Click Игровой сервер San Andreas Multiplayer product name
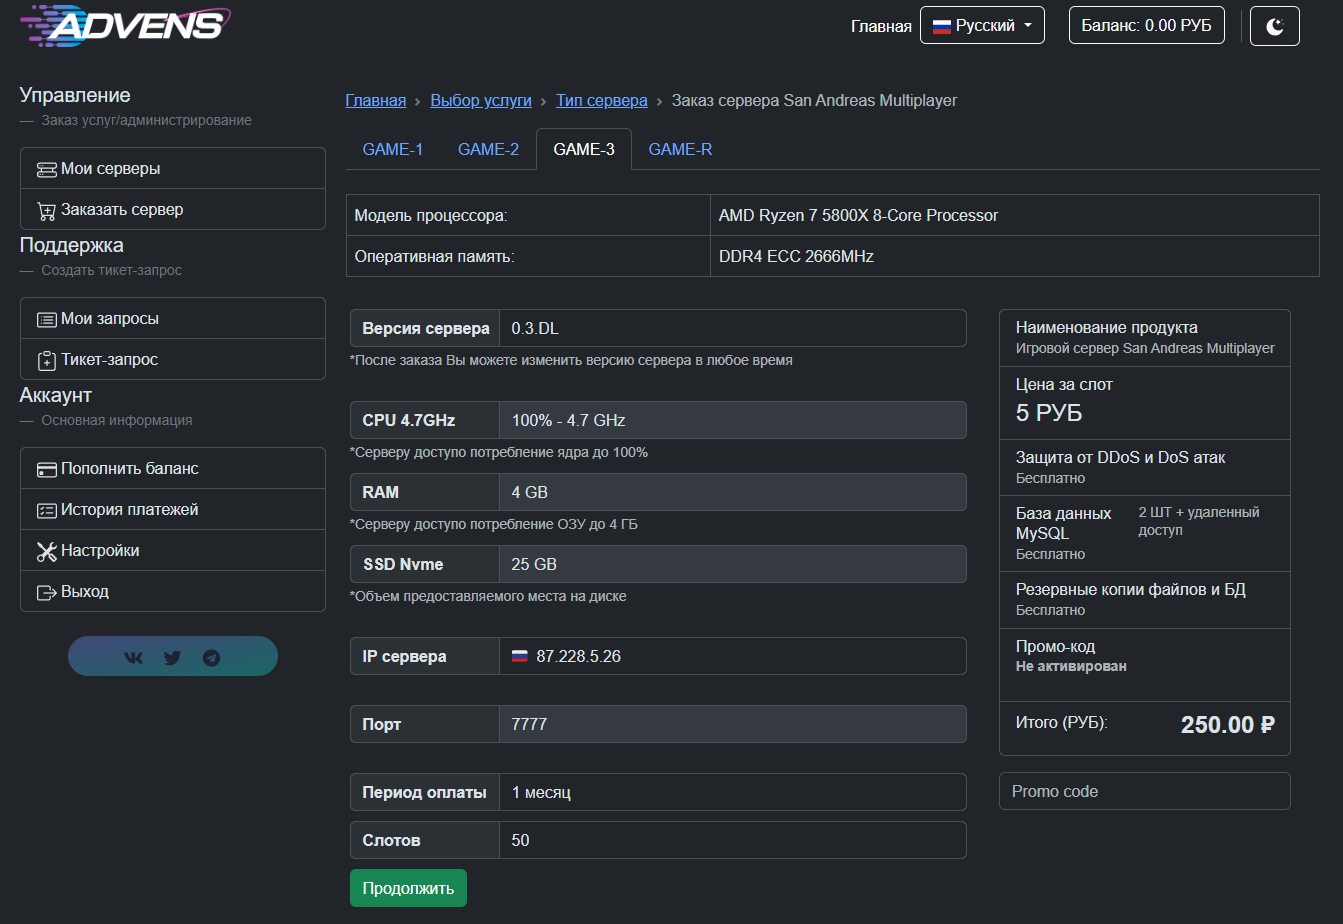 1145,348
